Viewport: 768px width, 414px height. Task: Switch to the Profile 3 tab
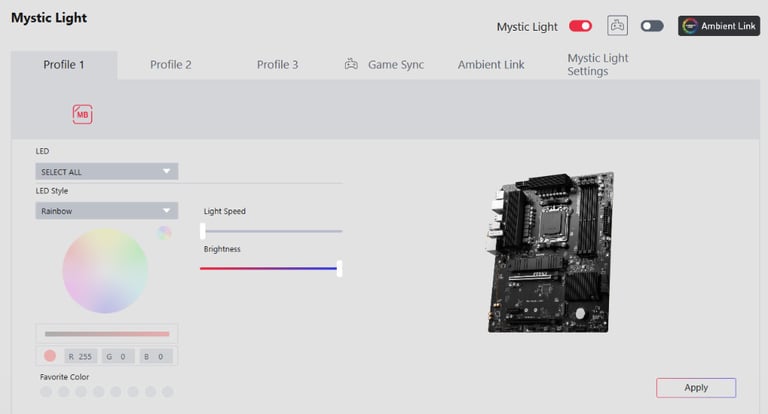[277, 65]
